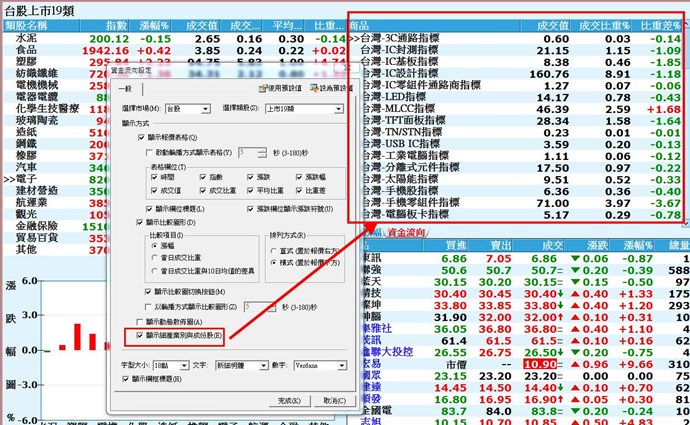690x425 pixels.
Task: Select the 台灣-太陽能指標 row
Action: 516,179
